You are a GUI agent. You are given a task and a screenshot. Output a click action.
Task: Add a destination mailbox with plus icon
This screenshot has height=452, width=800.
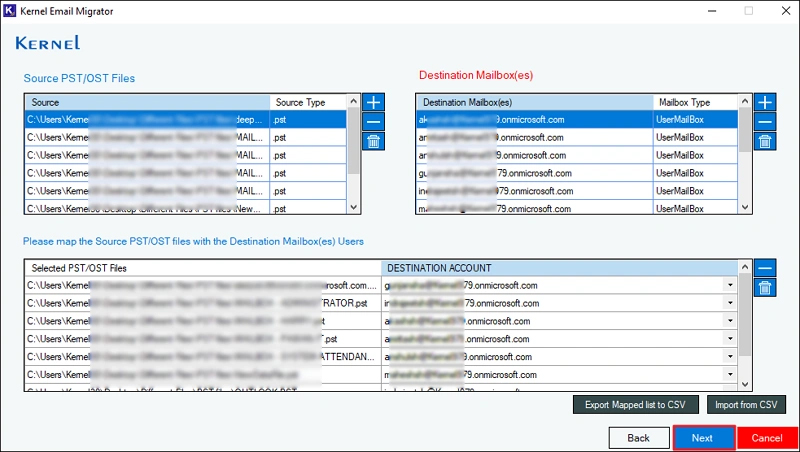click(x=765, y=102)
